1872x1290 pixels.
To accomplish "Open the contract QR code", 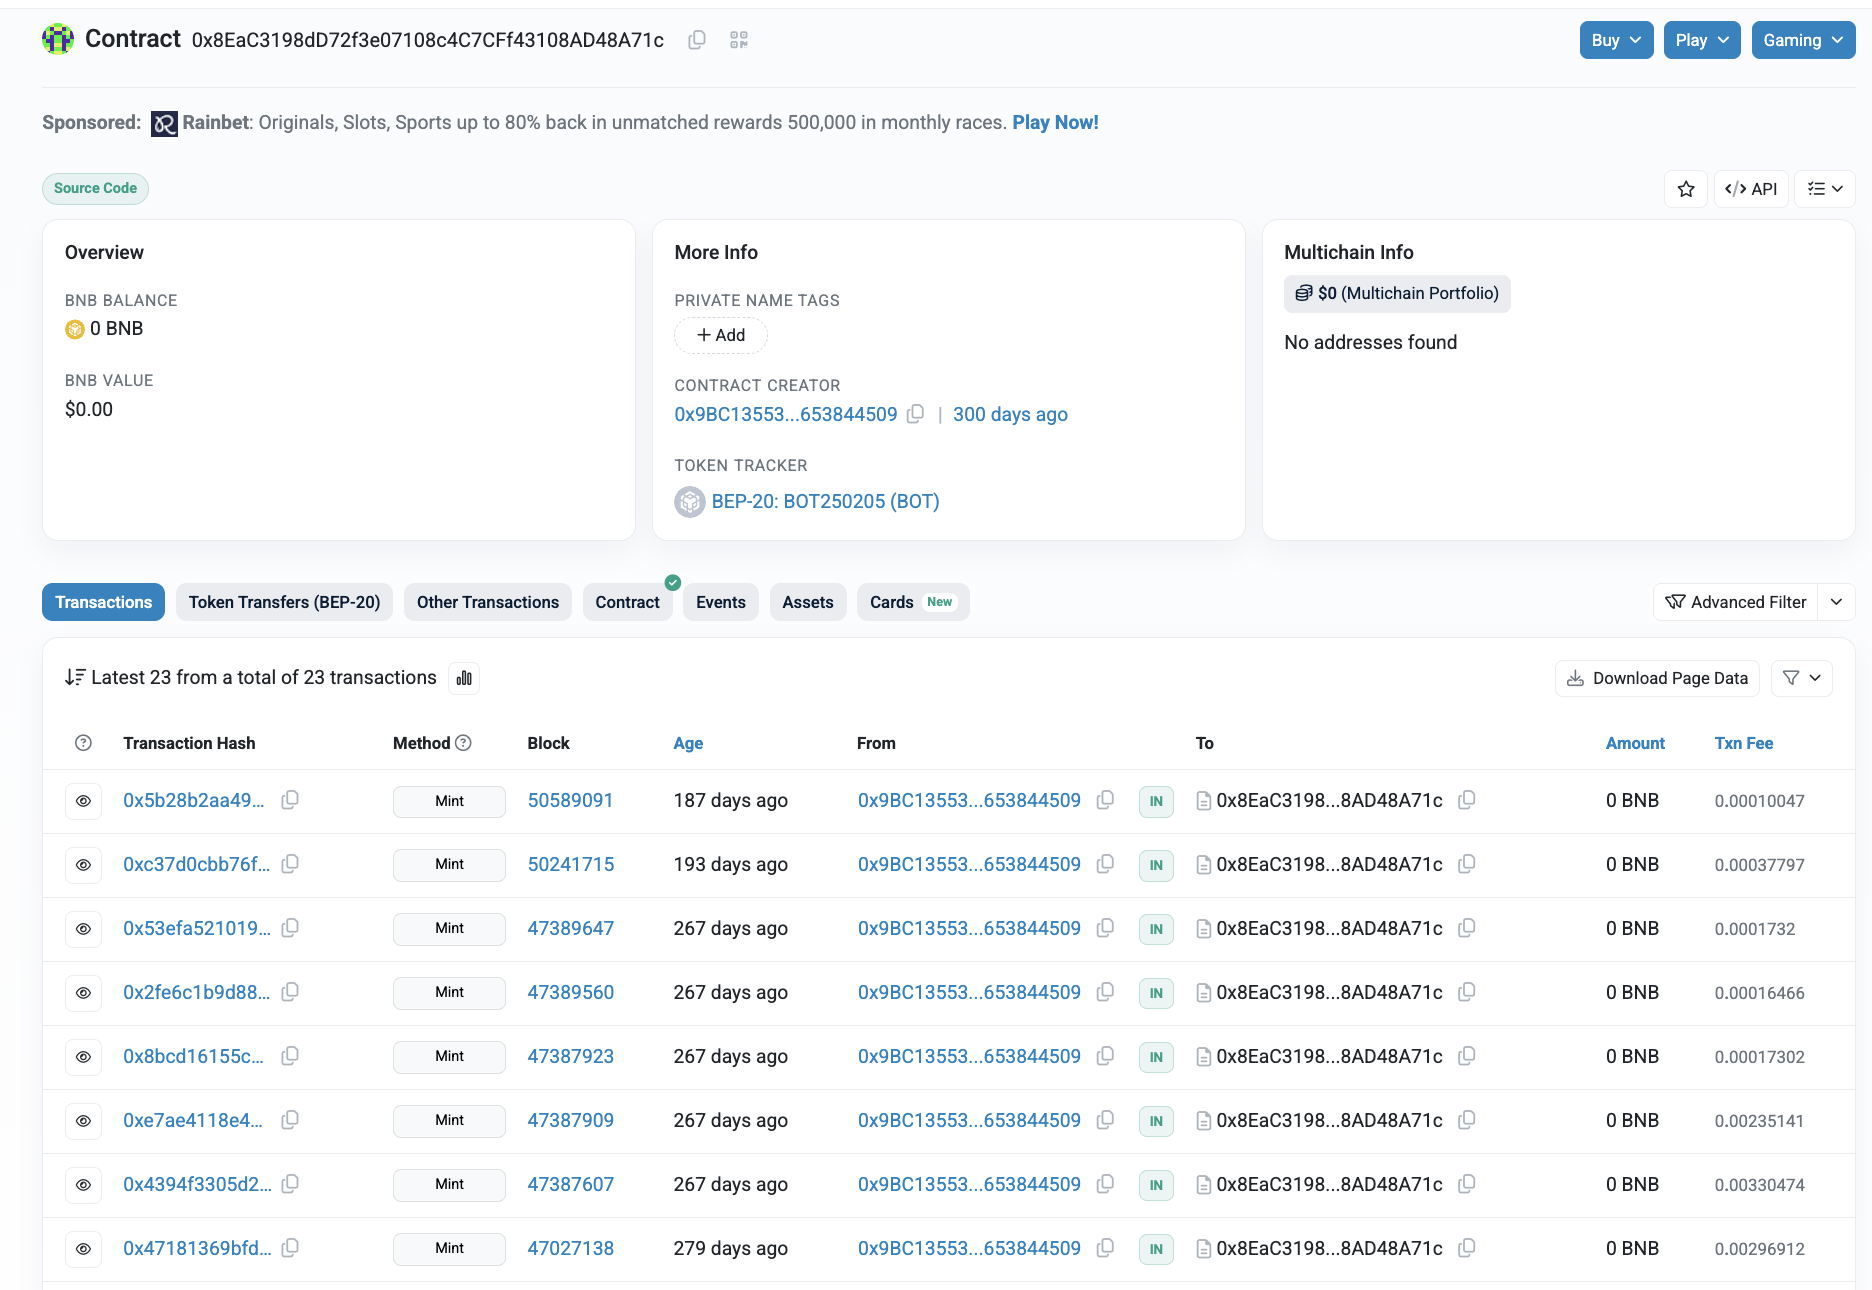I will pos(739,40).
